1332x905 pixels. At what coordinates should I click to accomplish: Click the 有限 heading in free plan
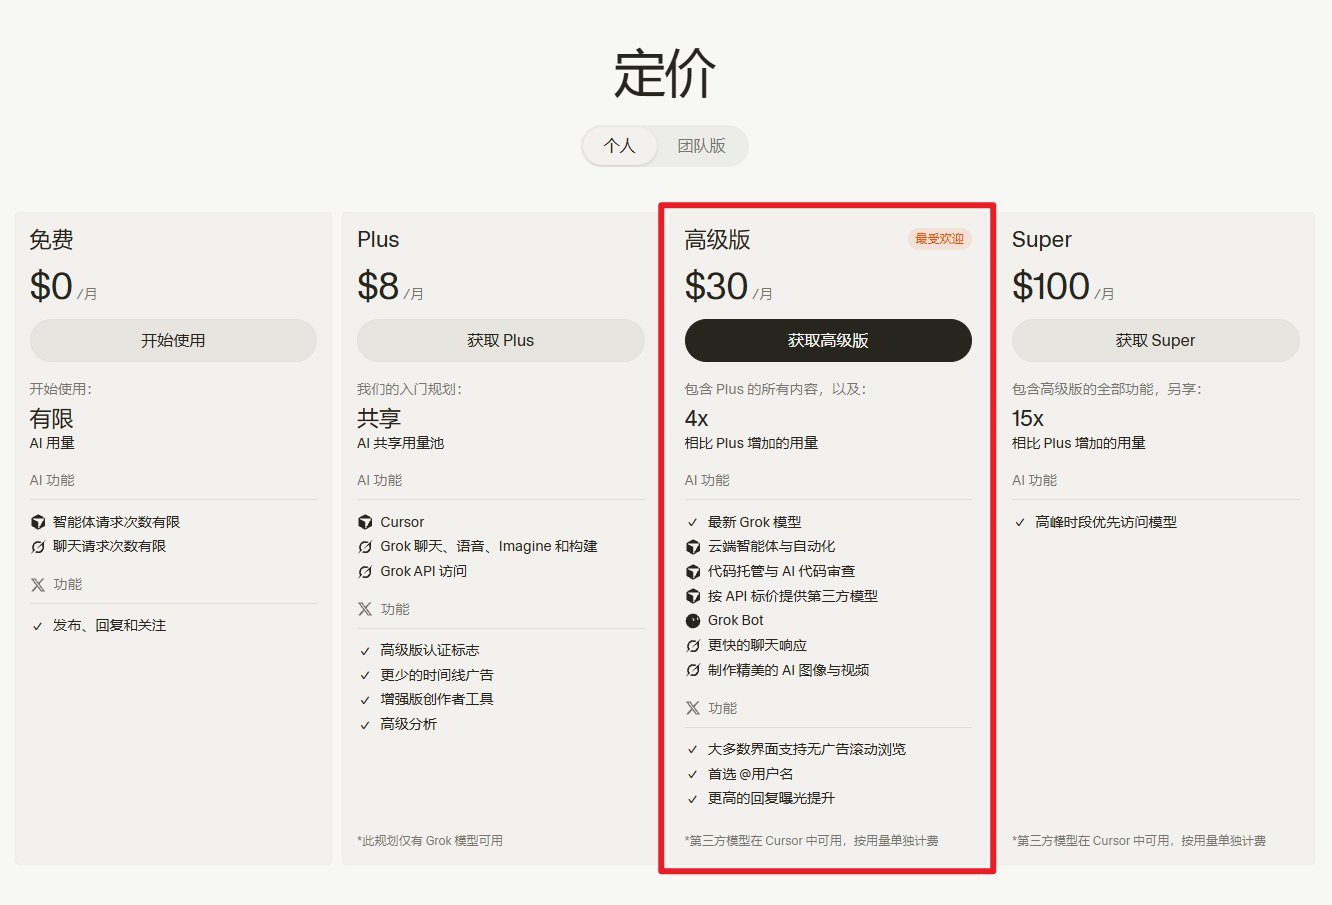[x=52, y=419]
